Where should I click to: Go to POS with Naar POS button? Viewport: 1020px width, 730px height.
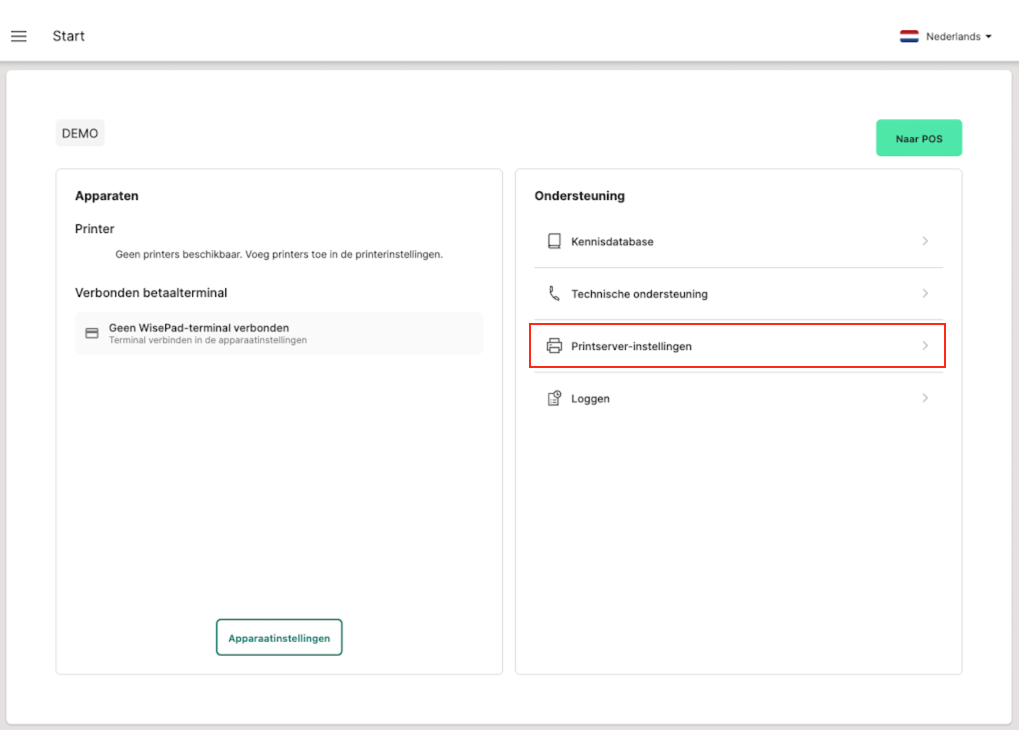(x=918, y=139)
